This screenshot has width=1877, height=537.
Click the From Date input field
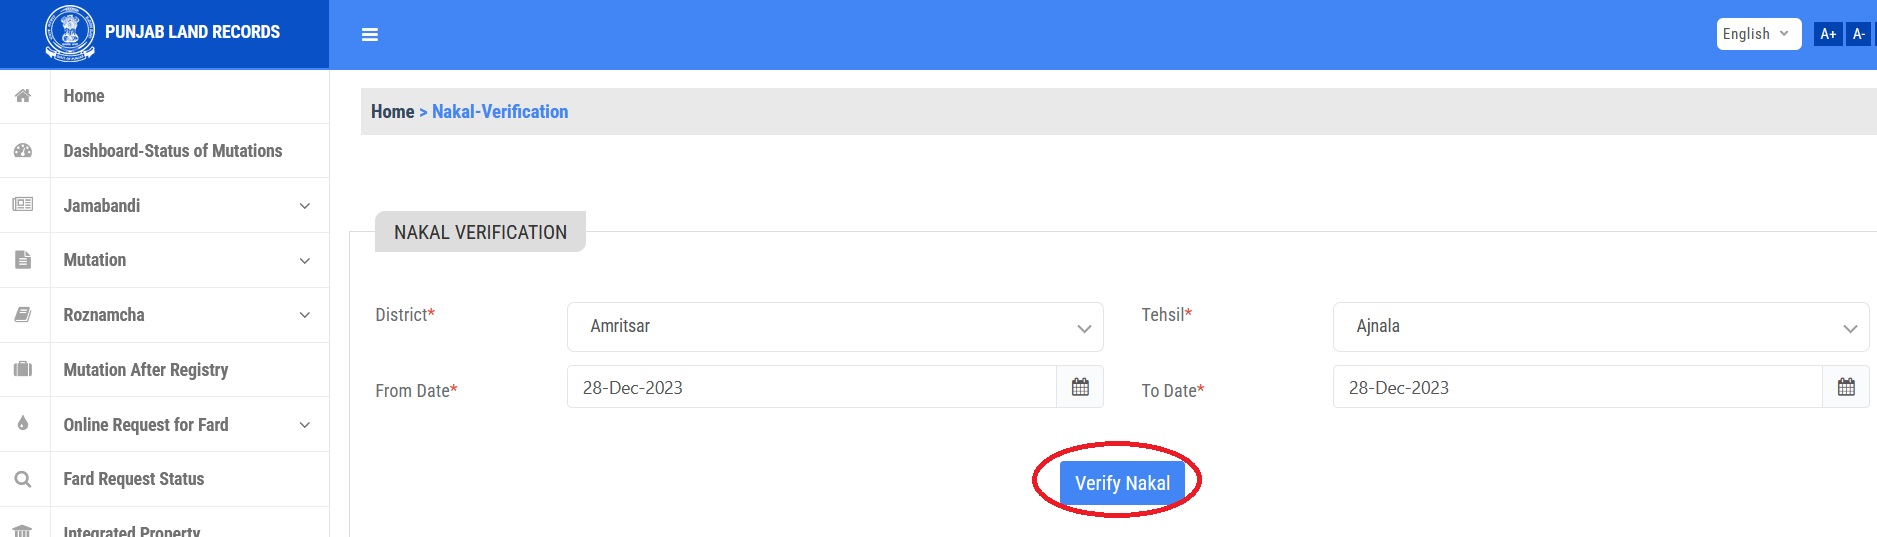[x=811, y=387]
